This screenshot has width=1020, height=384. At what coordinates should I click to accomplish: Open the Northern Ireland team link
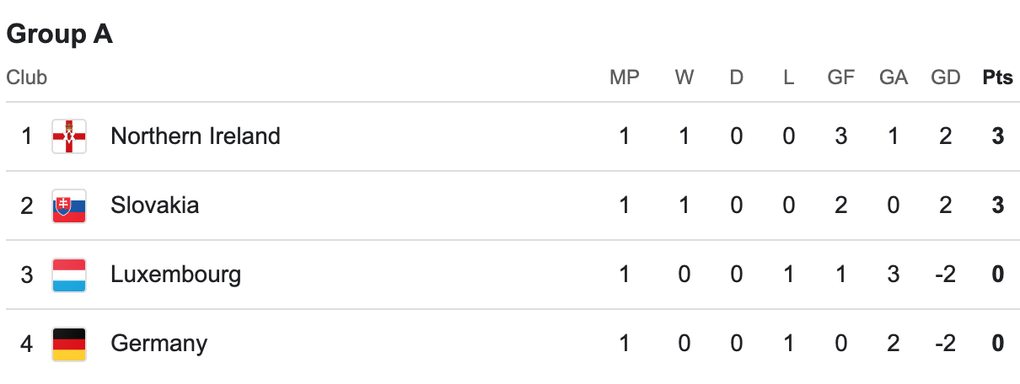tap(195, 136)
